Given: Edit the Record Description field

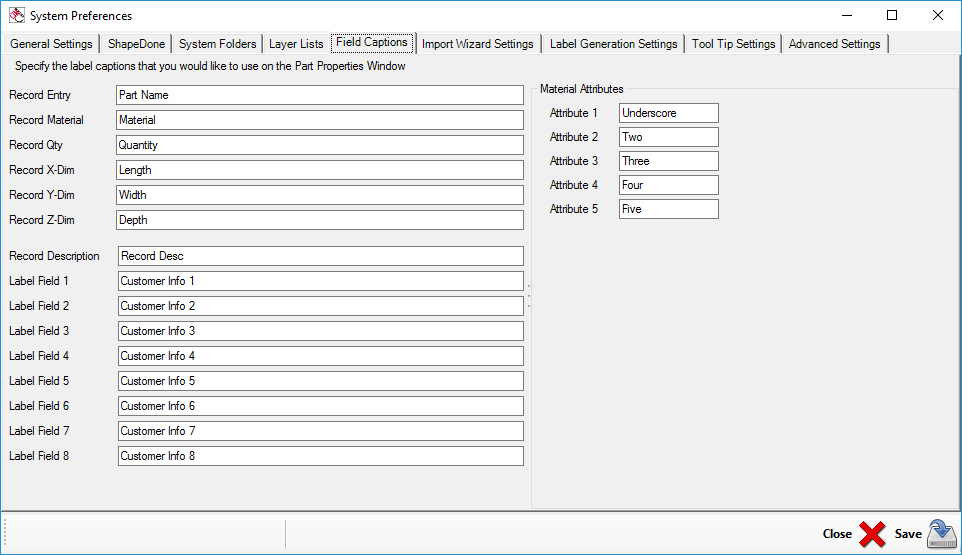Looking at the screenshot, I should pyautogui.click(x=321, y=256).
